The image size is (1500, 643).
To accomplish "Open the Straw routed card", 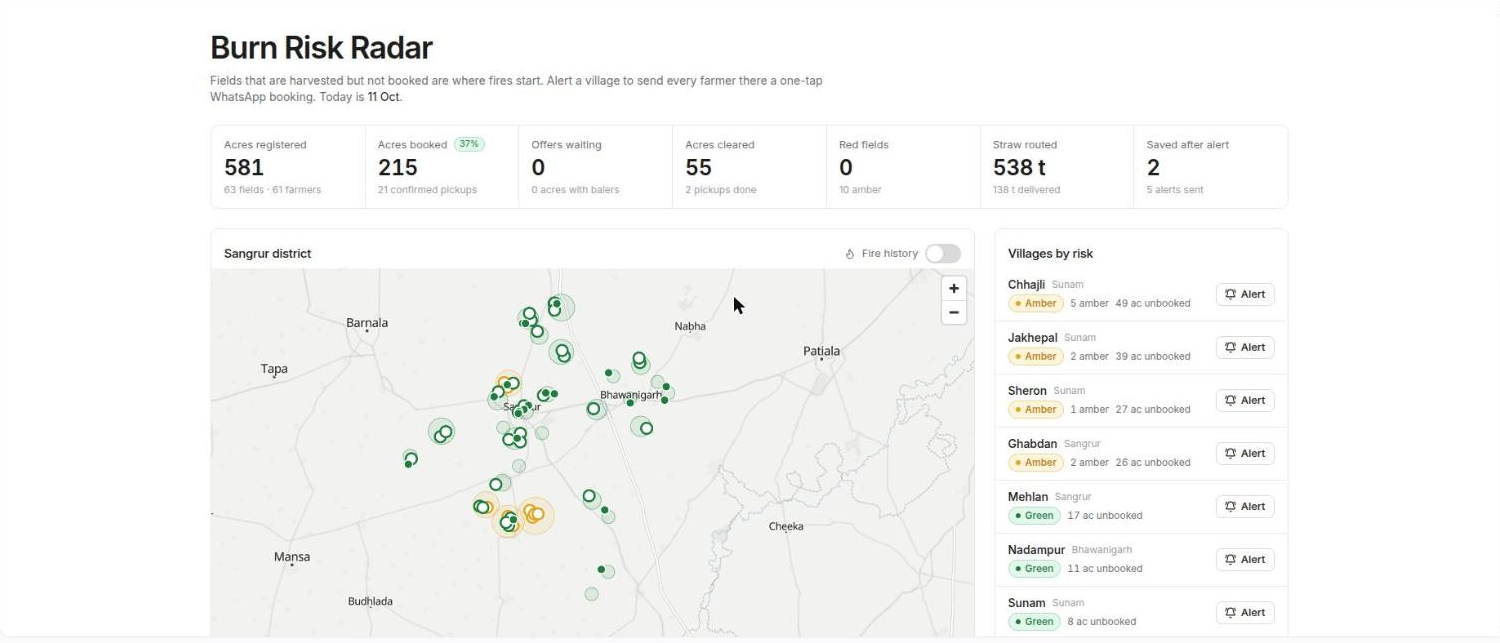I will [x=1056, y=166].
